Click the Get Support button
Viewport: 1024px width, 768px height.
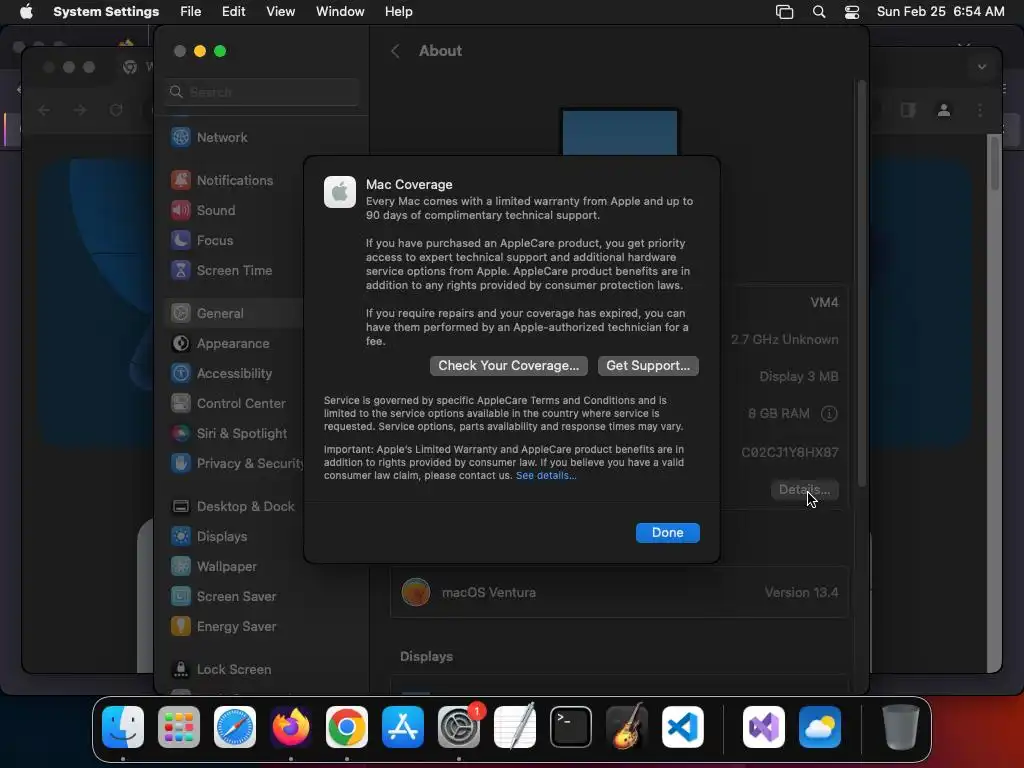pyautogui.click(x=648, y=366)
